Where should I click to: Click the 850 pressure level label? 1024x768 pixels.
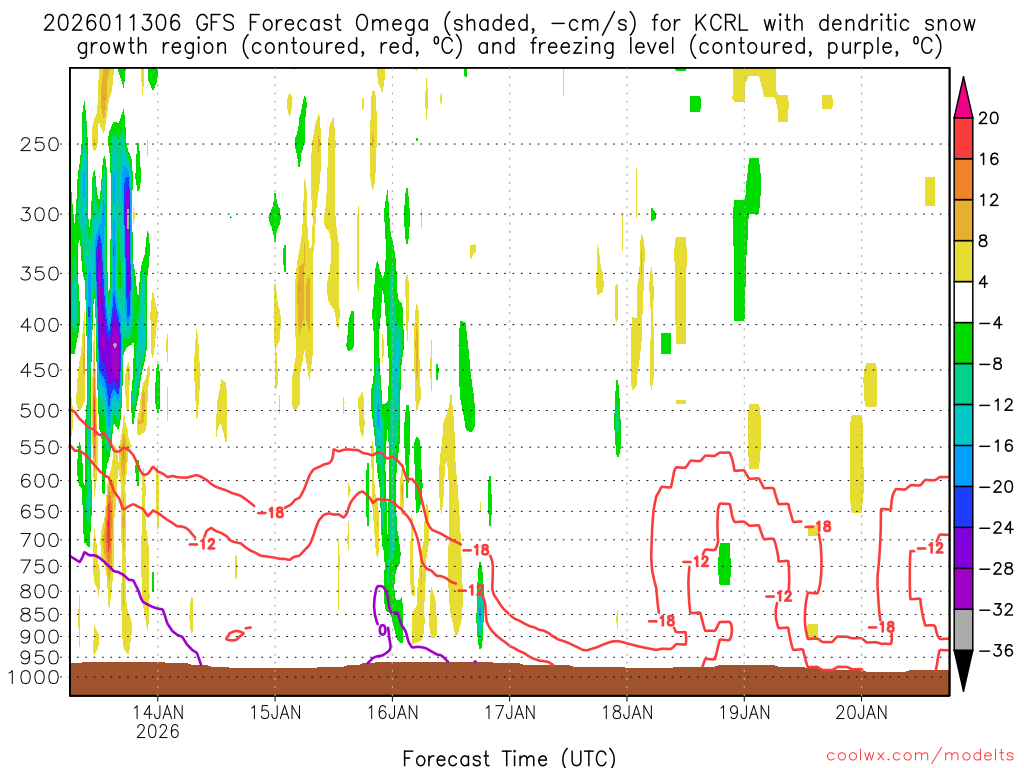[x=40, y=615]
